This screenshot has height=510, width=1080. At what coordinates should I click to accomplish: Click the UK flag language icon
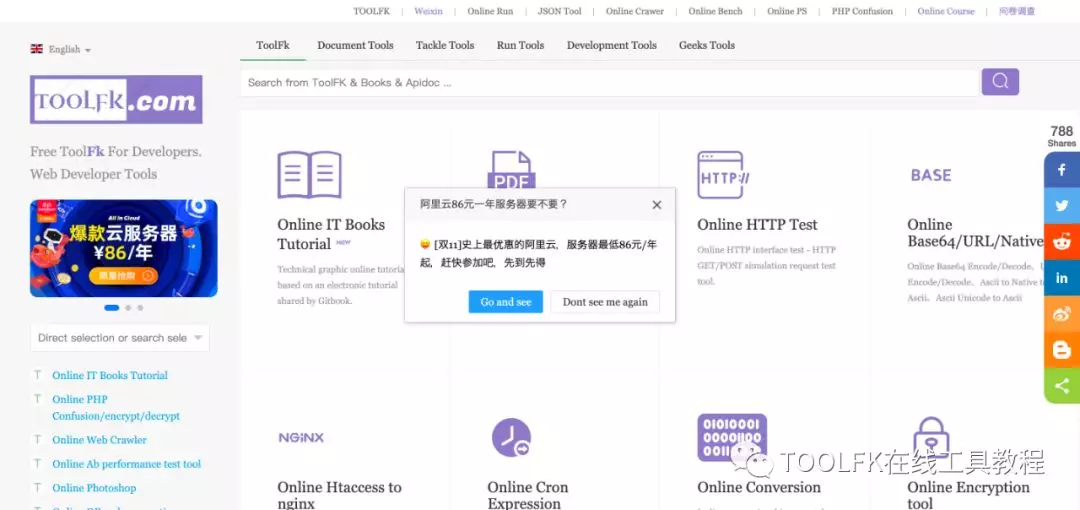pos(37,49)
